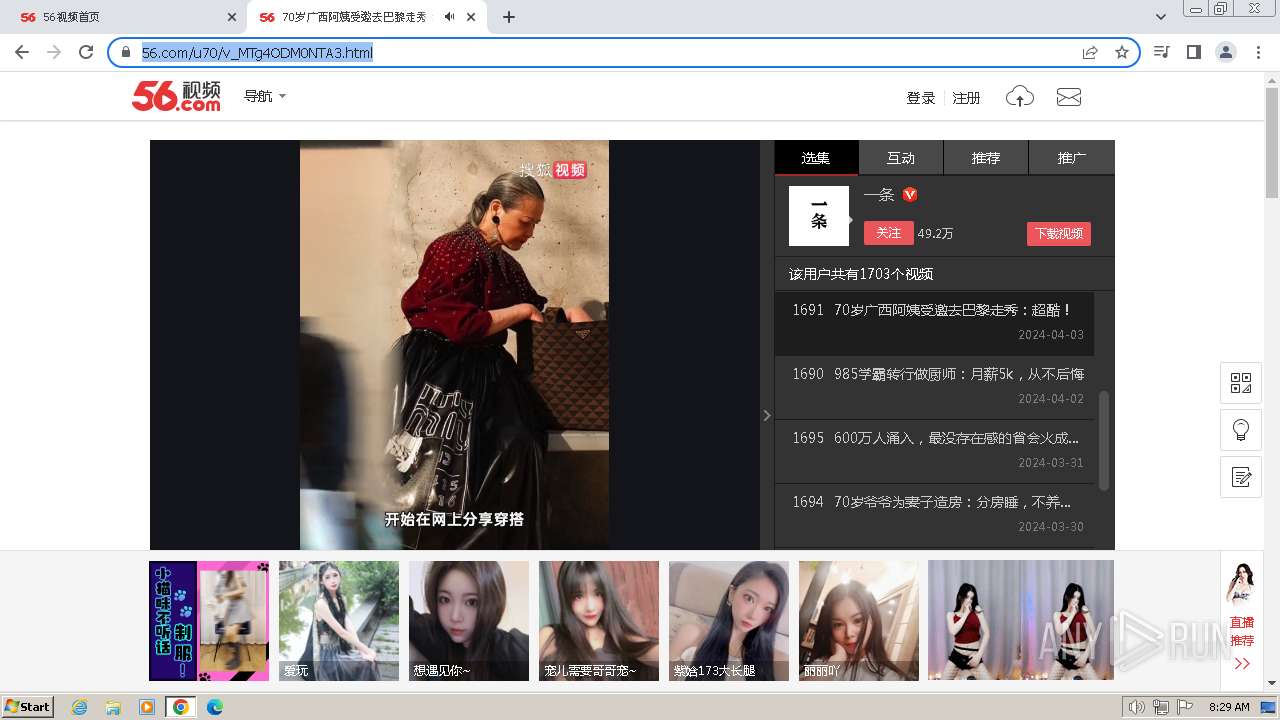Viewport: 1280px width, 720px height.
Task: Switch to the 56视频首页 browser tab
Action: point(120,17)
